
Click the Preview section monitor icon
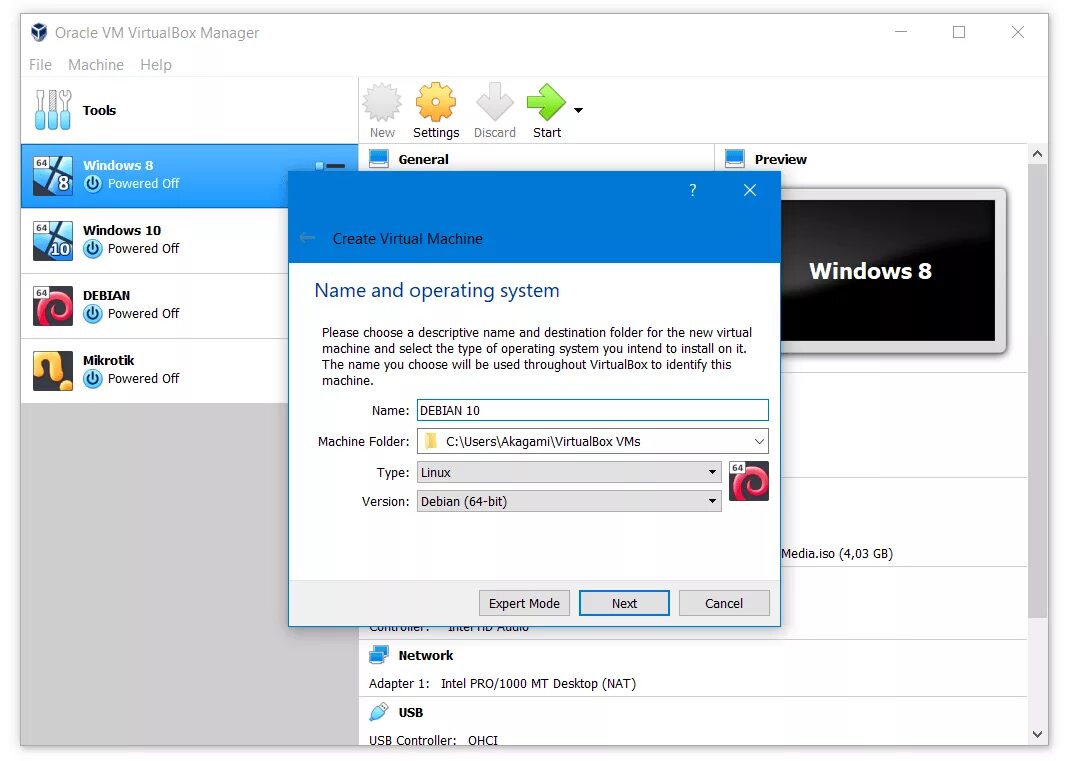(x=735, y=159)
